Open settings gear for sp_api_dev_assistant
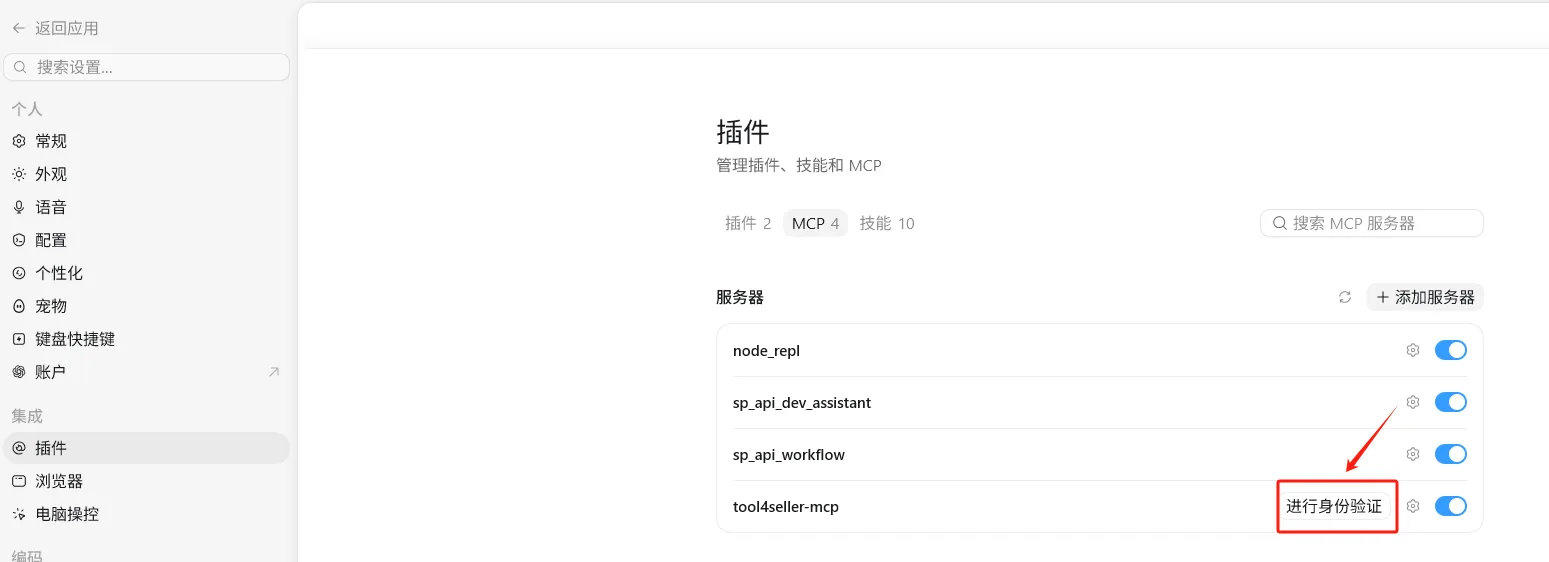This screenshot has height=562, width=1549. 1413,402
